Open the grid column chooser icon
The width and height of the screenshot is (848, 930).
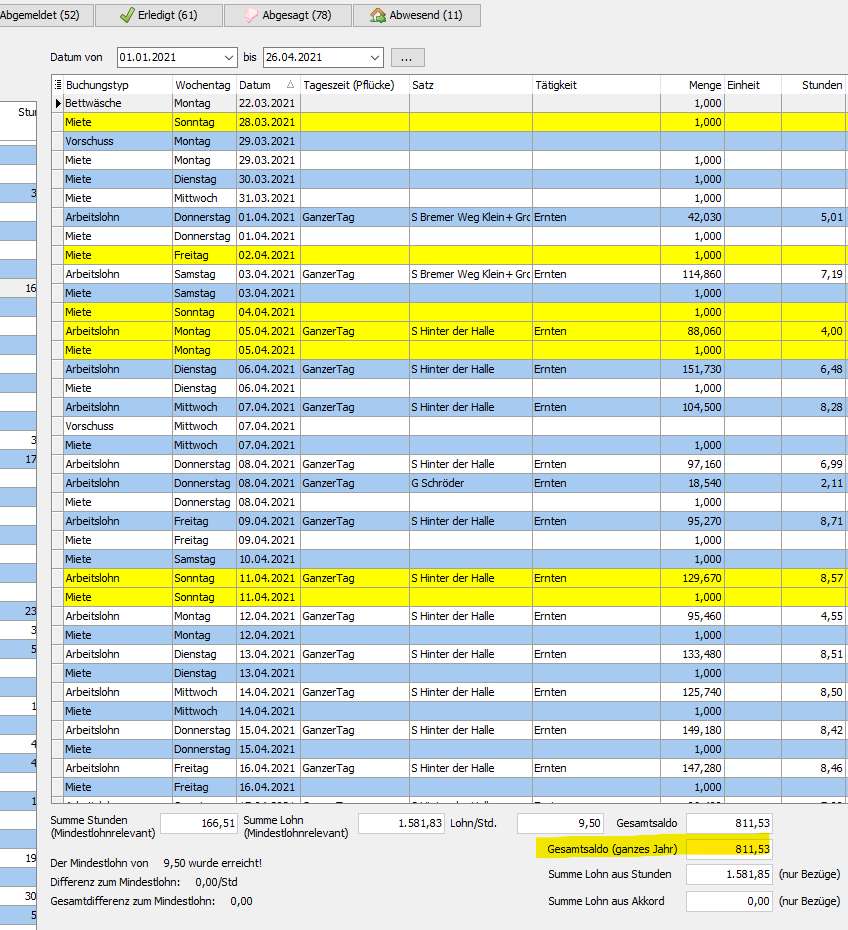pos(58,85)
